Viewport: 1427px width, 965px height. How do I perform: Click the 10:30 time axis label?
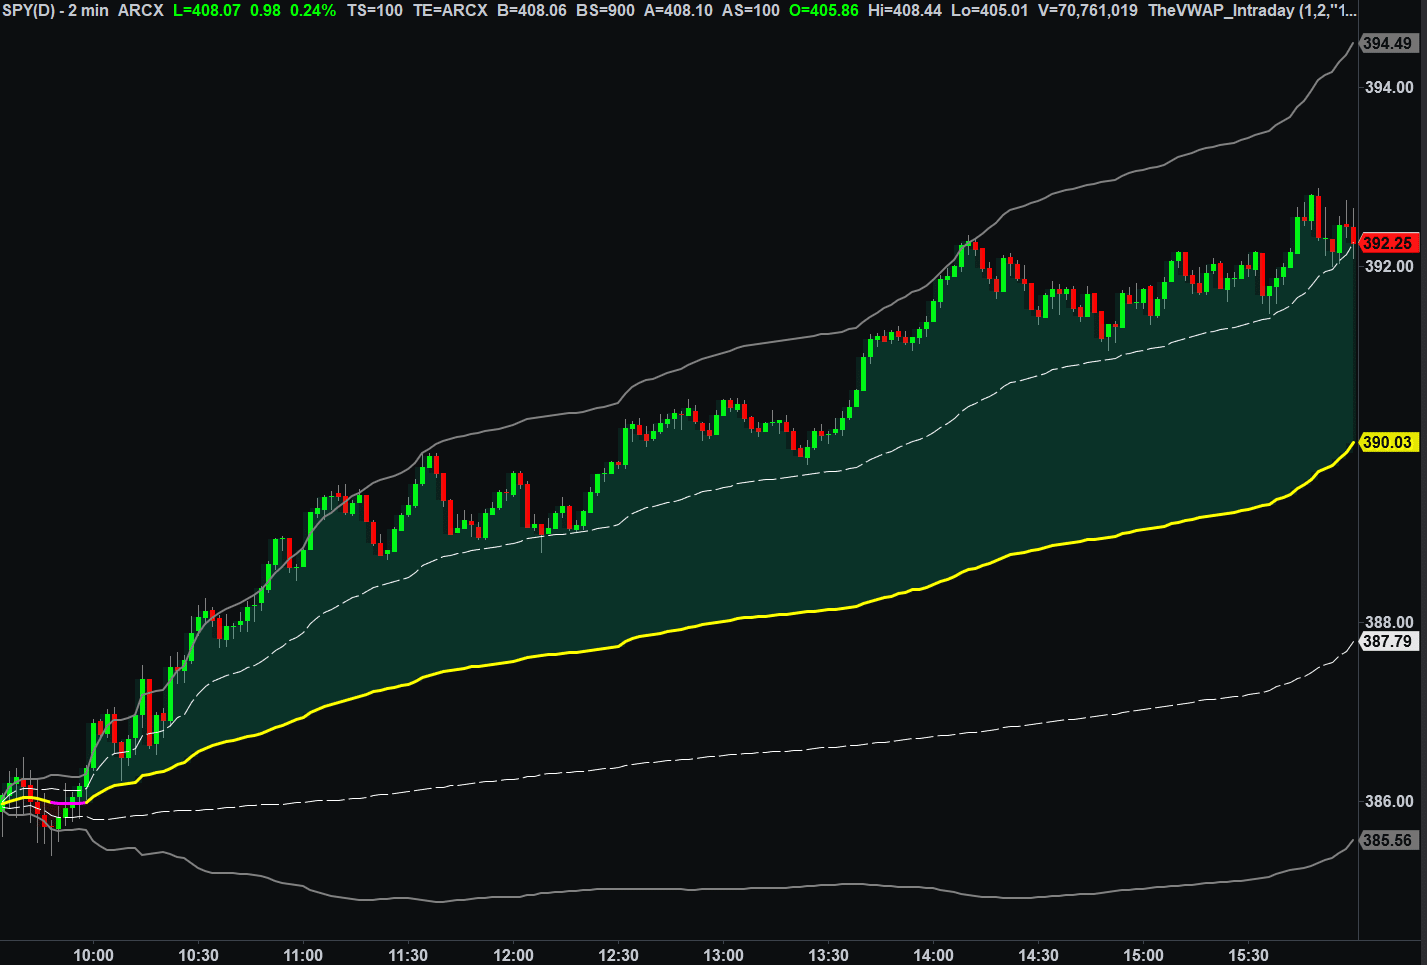tap(198, 955)
